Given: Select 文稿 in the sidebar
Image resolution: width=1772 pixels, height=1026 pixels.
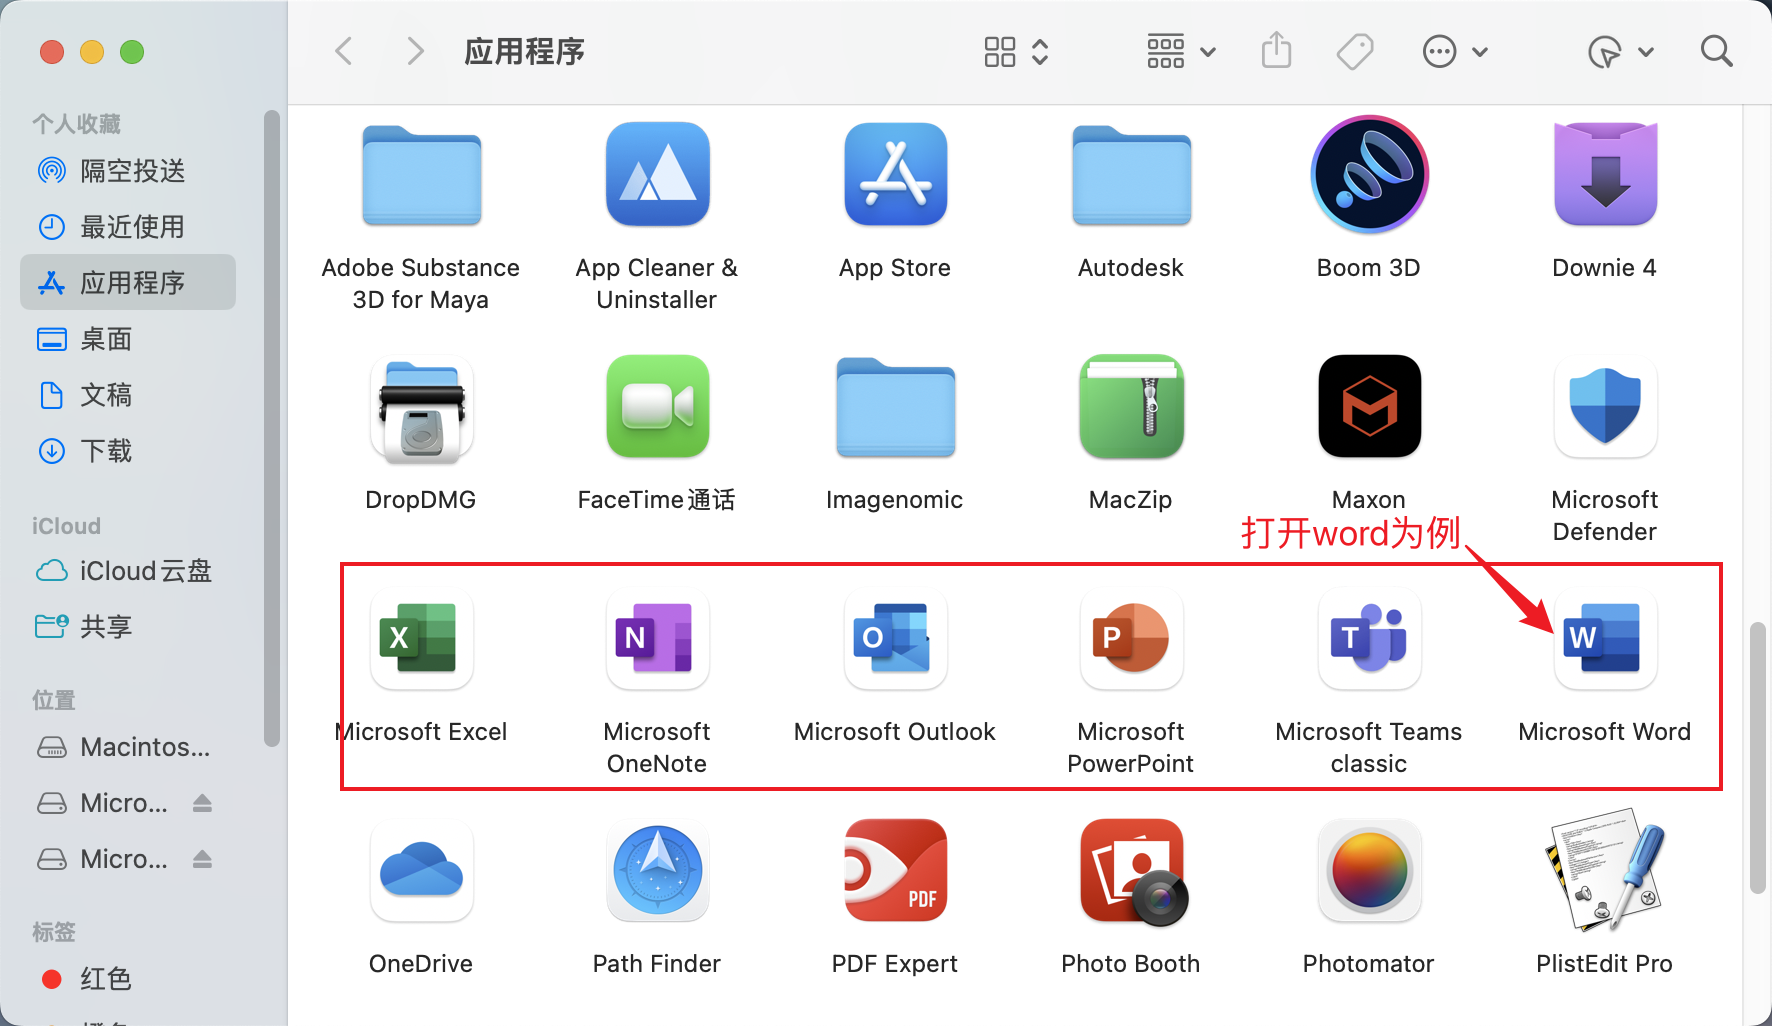Looking at the screenshot, I should [128, 395].
